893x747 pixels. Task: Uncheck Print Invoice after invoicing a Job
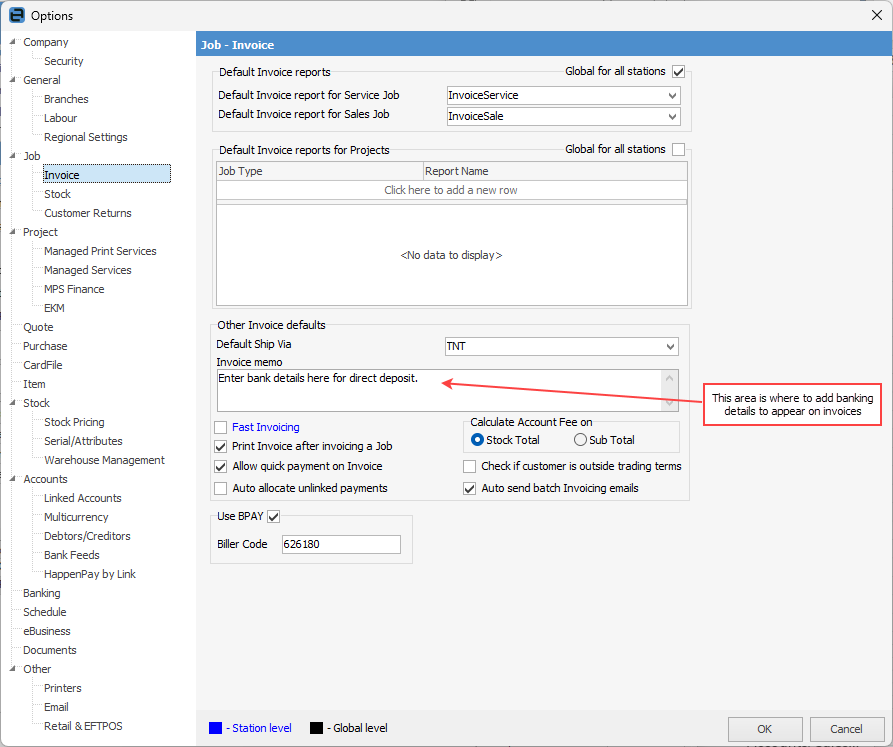coord(222,446)
